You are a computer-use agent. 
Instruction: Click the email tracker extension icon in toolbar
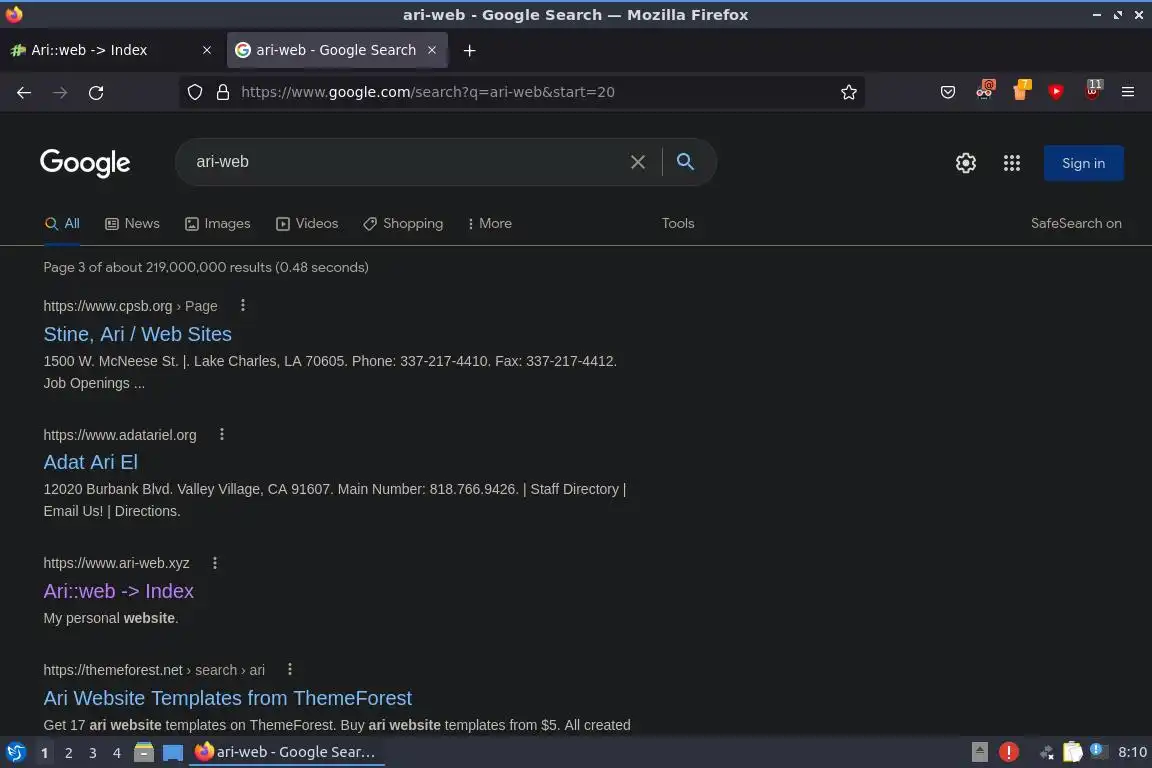tap(984, 90)
